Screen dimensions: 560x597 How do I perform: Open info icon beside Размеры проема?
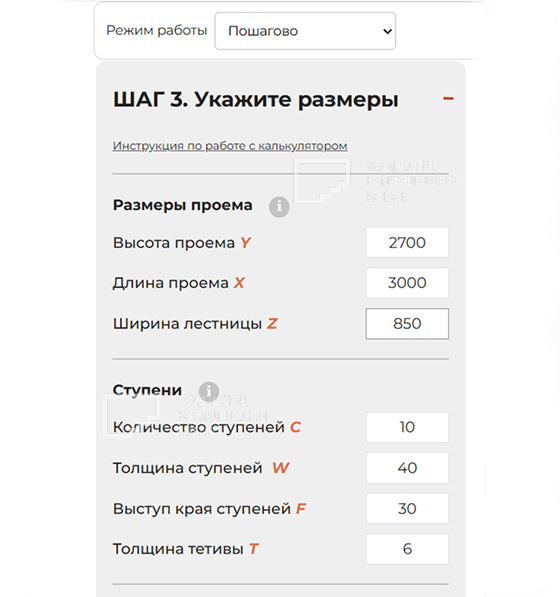point(279,207)
